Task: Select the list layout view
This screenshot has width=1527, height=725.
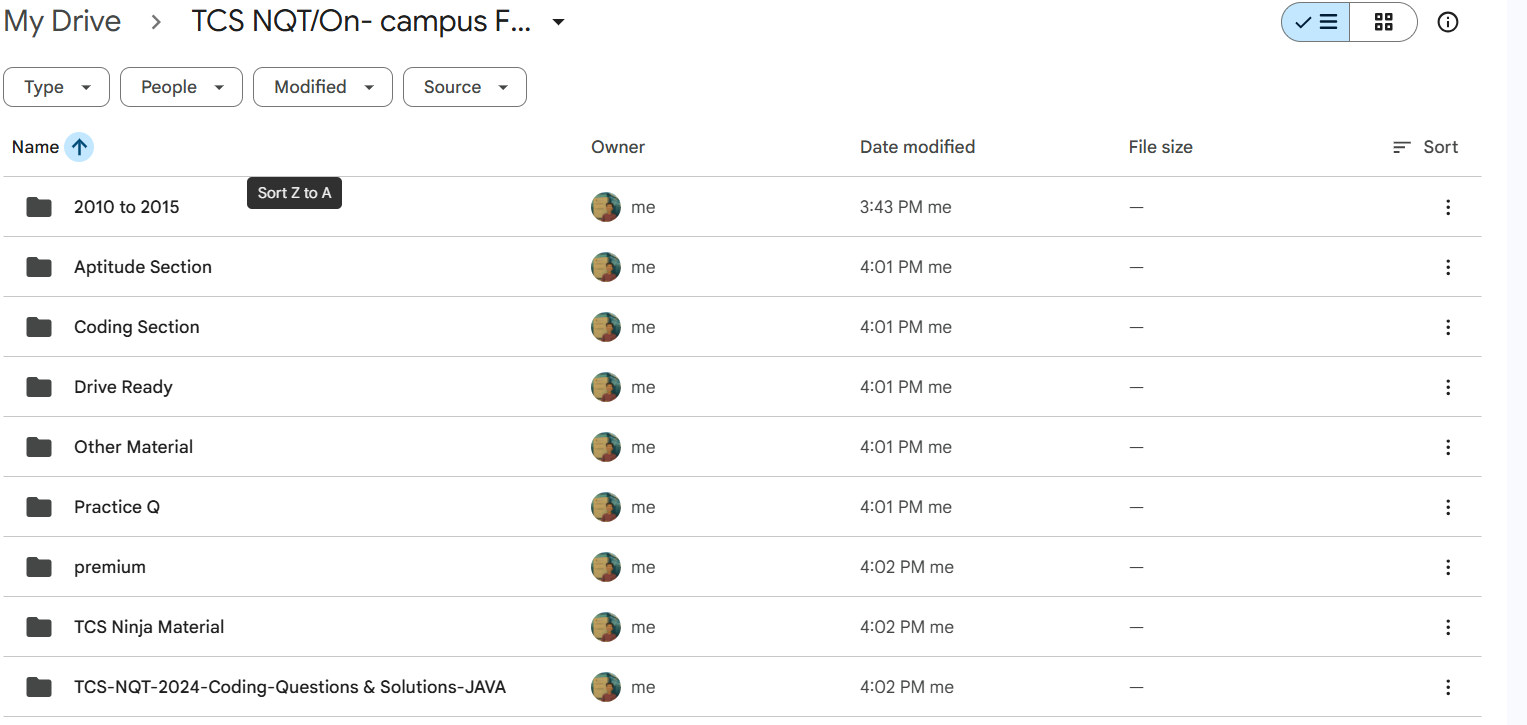Action: click(x=1316, y=22)
